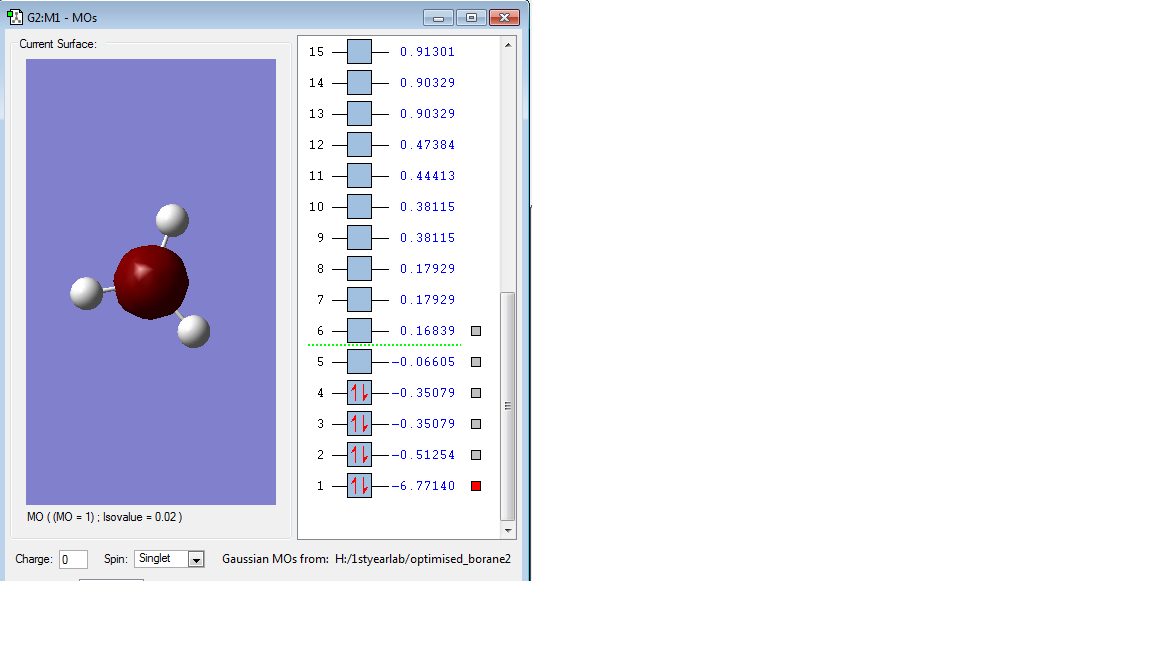
Task: Click orbital number 1 label
Action: (x=320, y=486)
